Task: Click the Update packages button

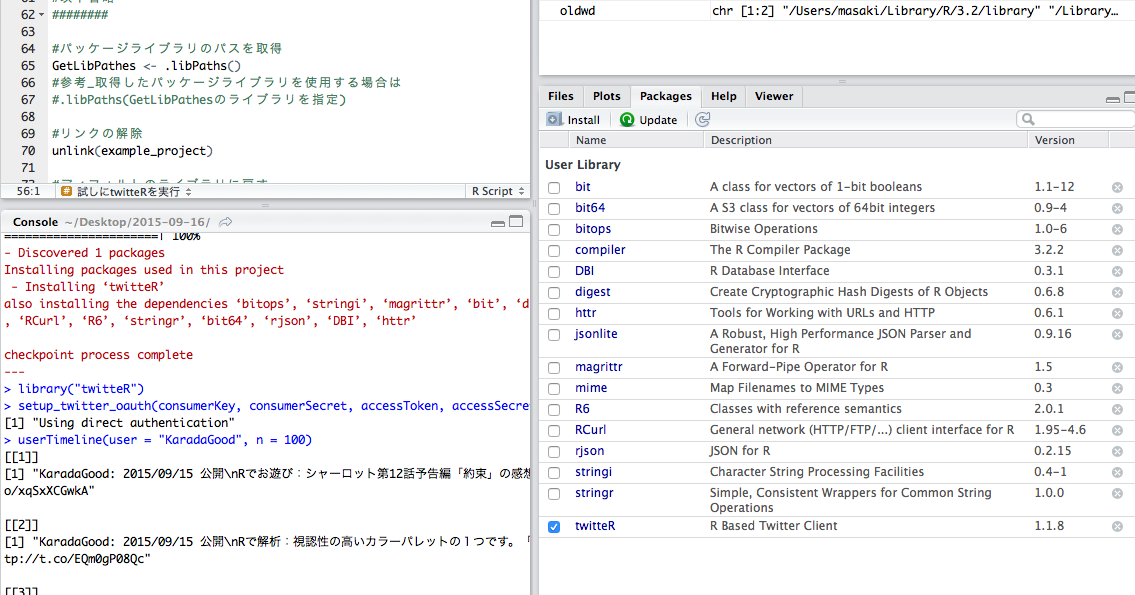Action: click(649, 119)
